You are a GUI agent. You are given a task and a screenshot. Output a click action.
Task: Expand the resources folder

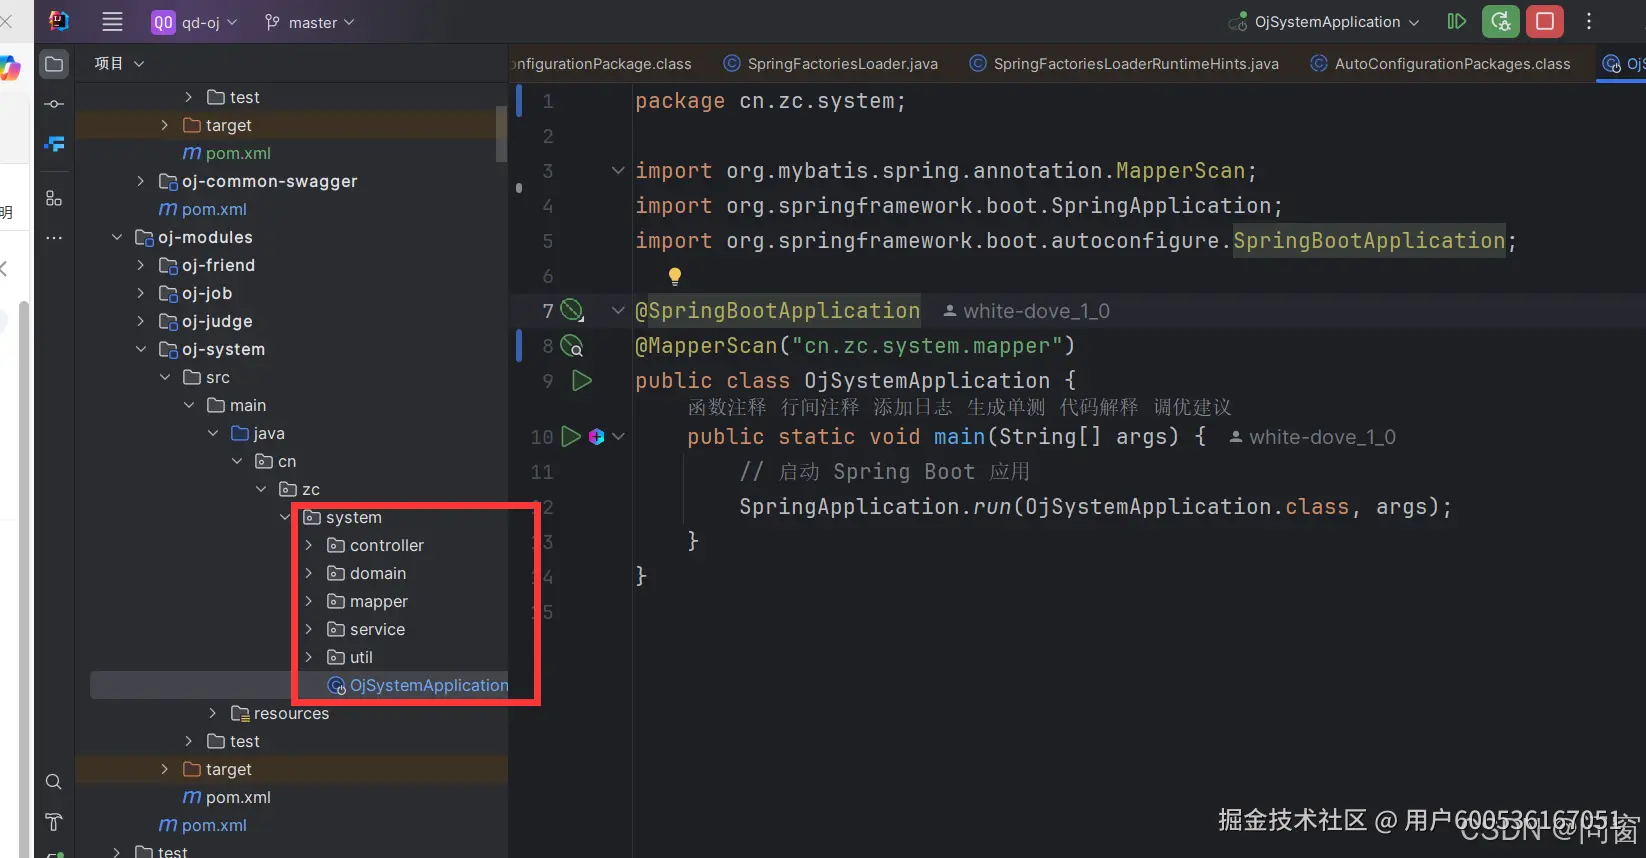click(213, 713)
